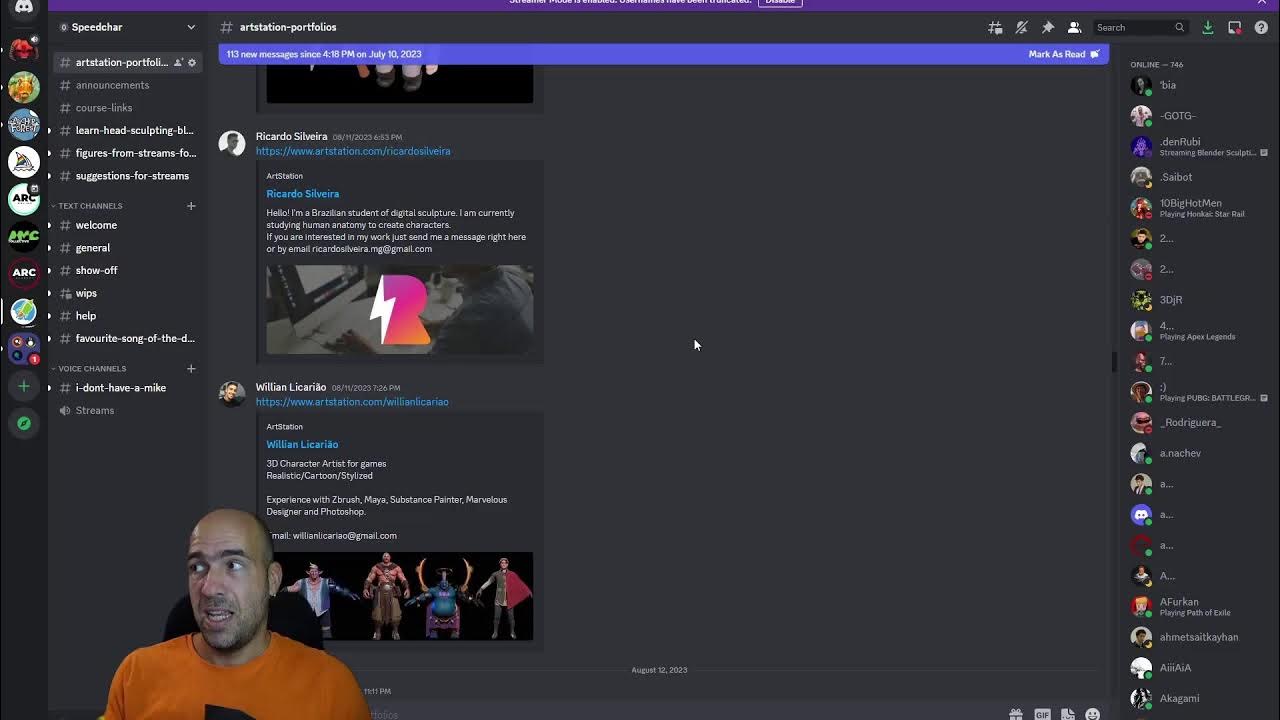Open the Help question mark icon

[x=1261, y=28]
